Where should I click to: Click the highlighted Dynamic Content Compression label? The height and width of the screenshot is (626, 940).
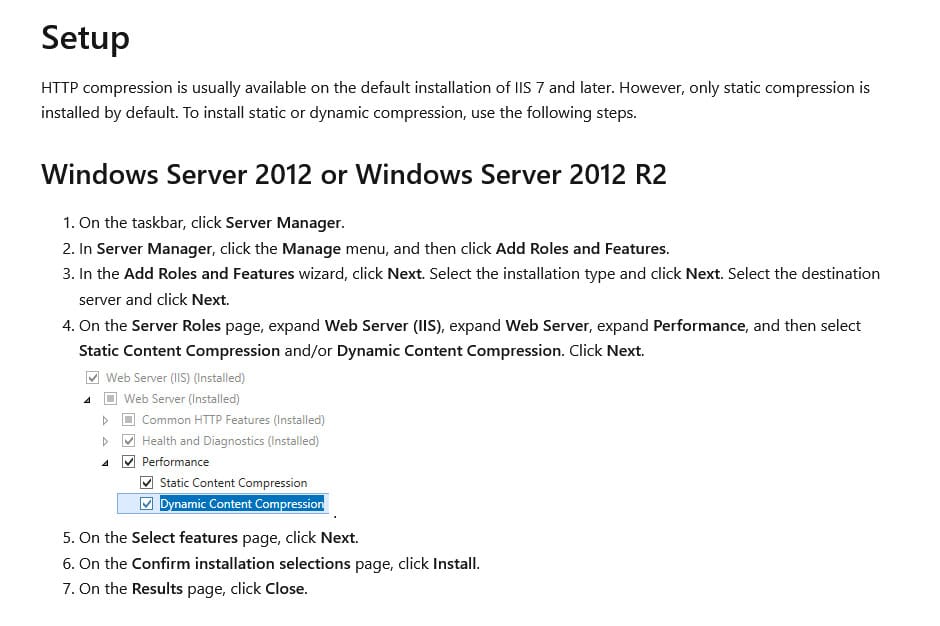pos(242,504)
